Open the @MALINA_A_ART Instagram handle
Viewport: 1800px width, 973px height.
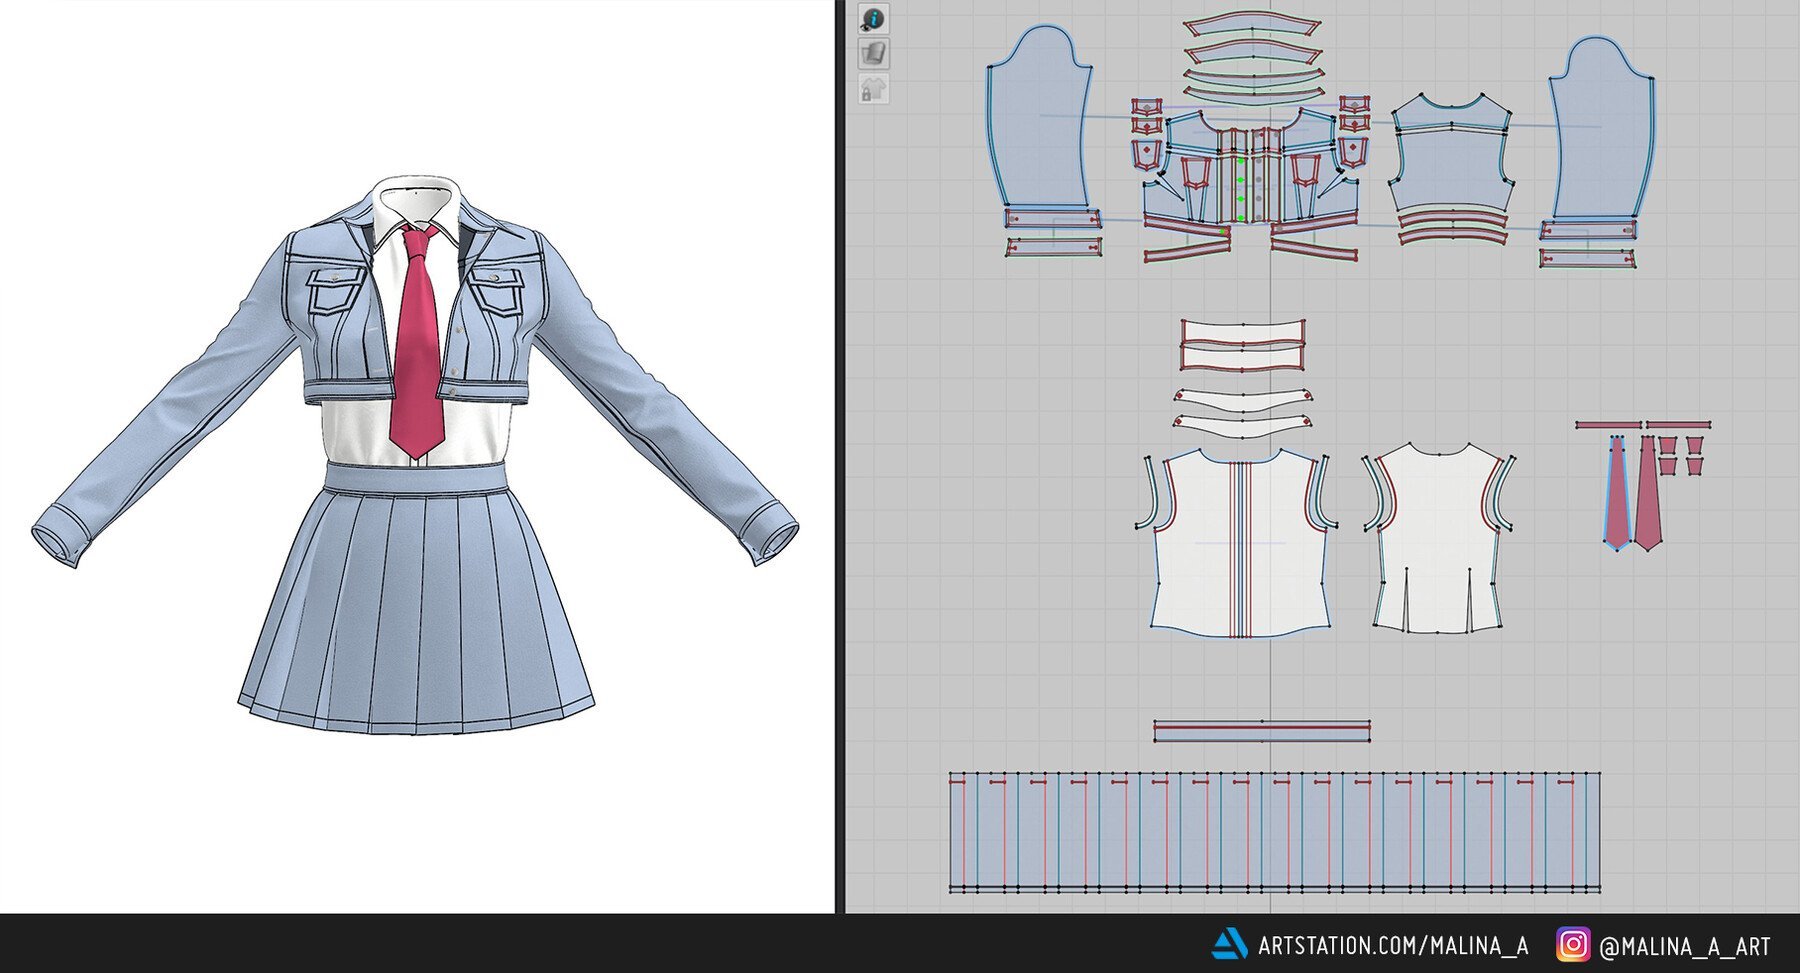click(x=1684, y=946)
